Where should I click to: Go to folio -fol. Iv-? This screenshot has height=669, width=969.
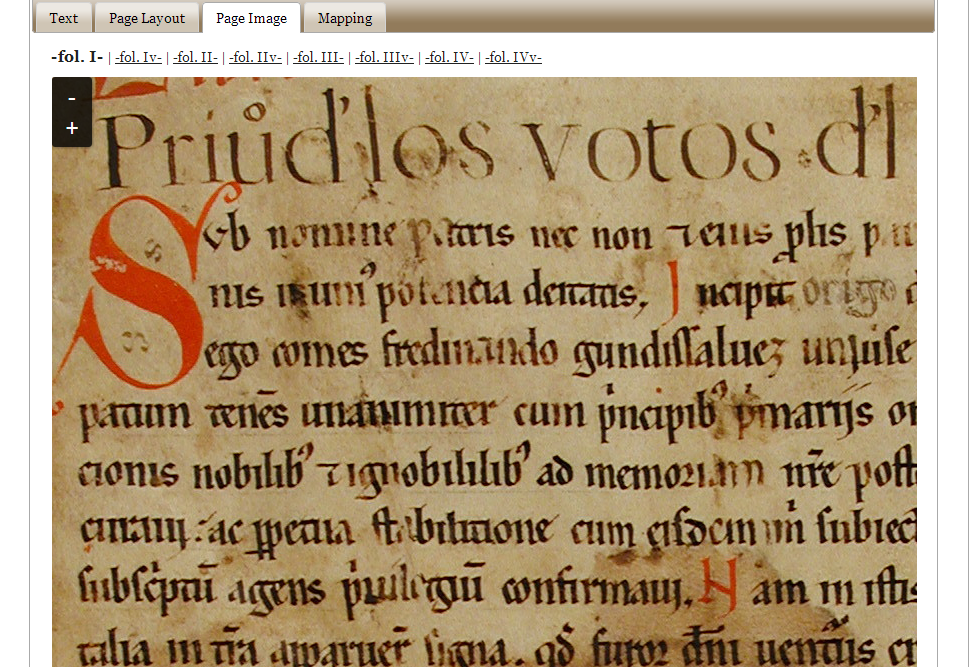pos(138,57)
